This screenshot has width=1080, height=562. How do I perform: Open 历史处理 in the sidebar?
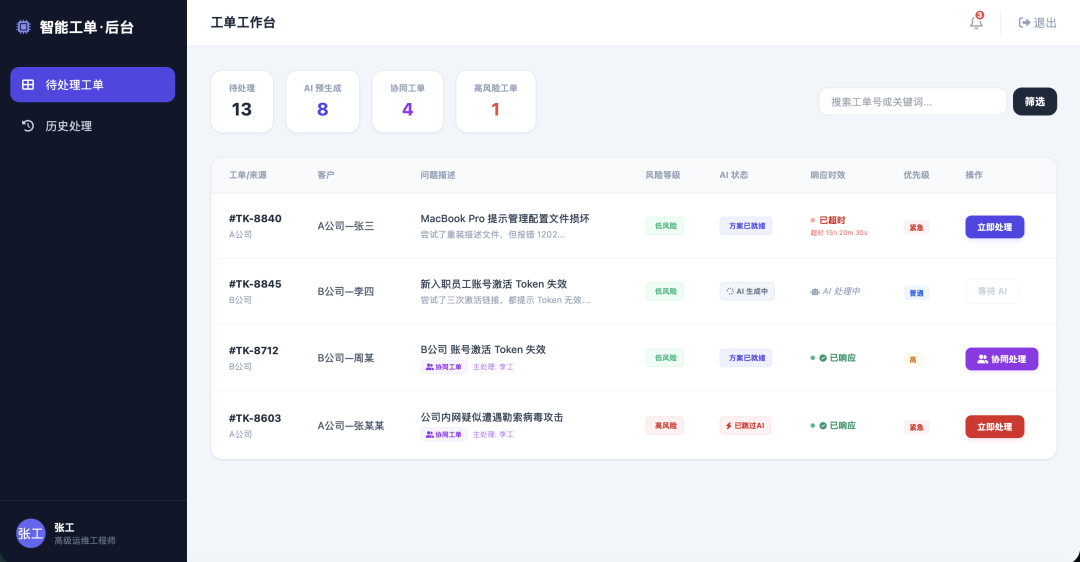point(92,126)
